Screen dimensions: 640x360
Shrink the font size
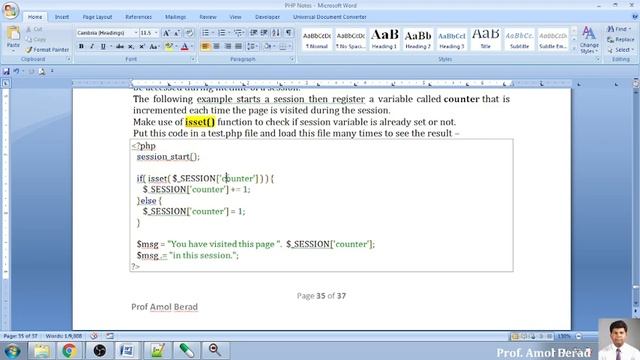(177, 33)
